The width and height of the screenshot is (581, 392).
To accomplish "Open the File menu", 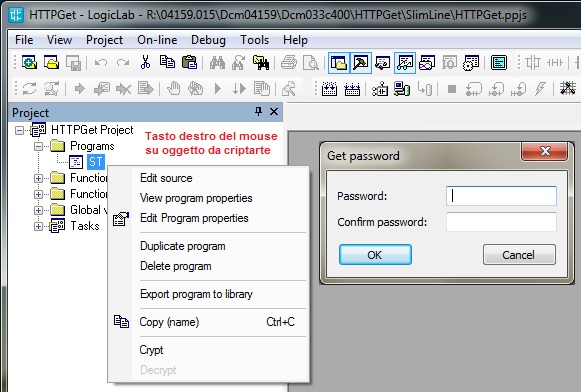I will [x=24, y=40].
